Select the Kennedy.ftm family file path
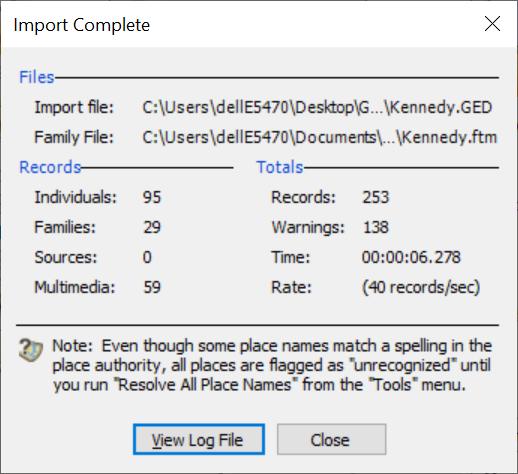Viewport: 518px width, 474px height. pos(320,137)
